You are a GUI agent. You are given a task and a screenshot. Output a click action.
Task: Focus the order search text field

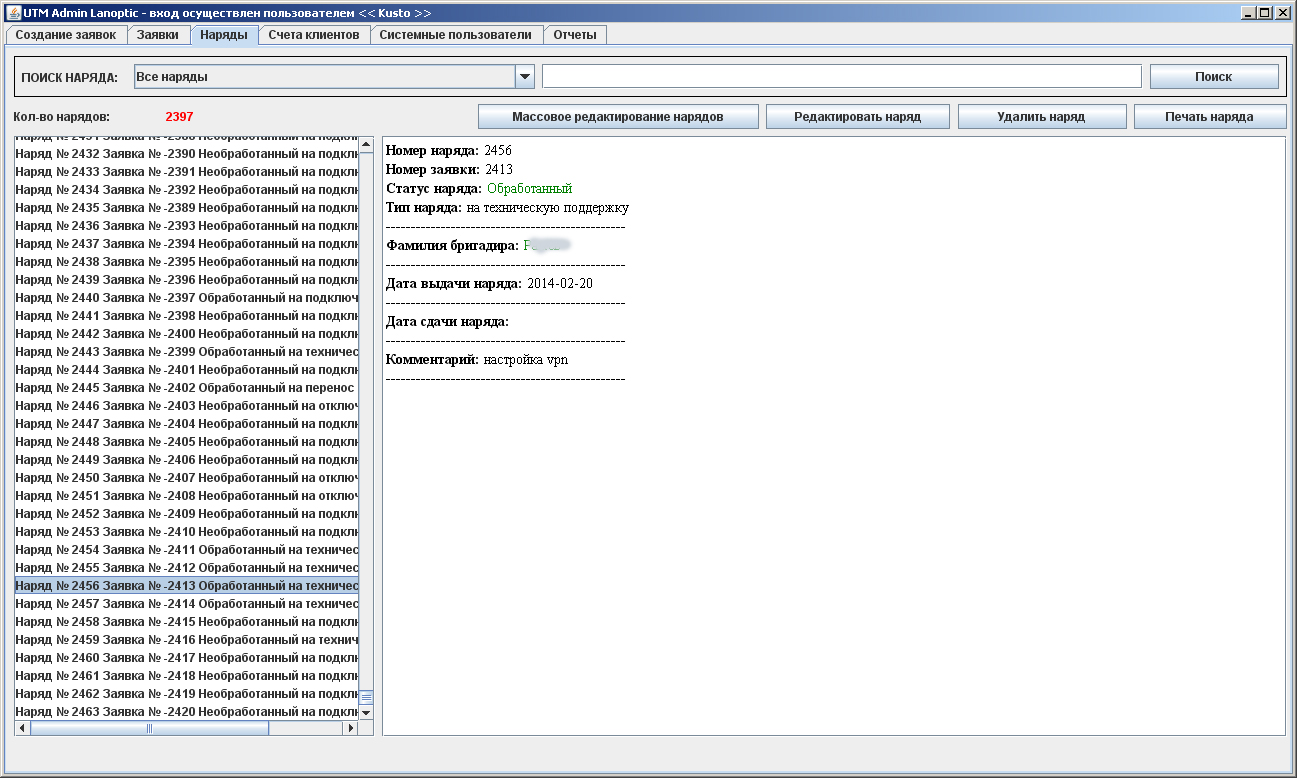pos(841,77)
